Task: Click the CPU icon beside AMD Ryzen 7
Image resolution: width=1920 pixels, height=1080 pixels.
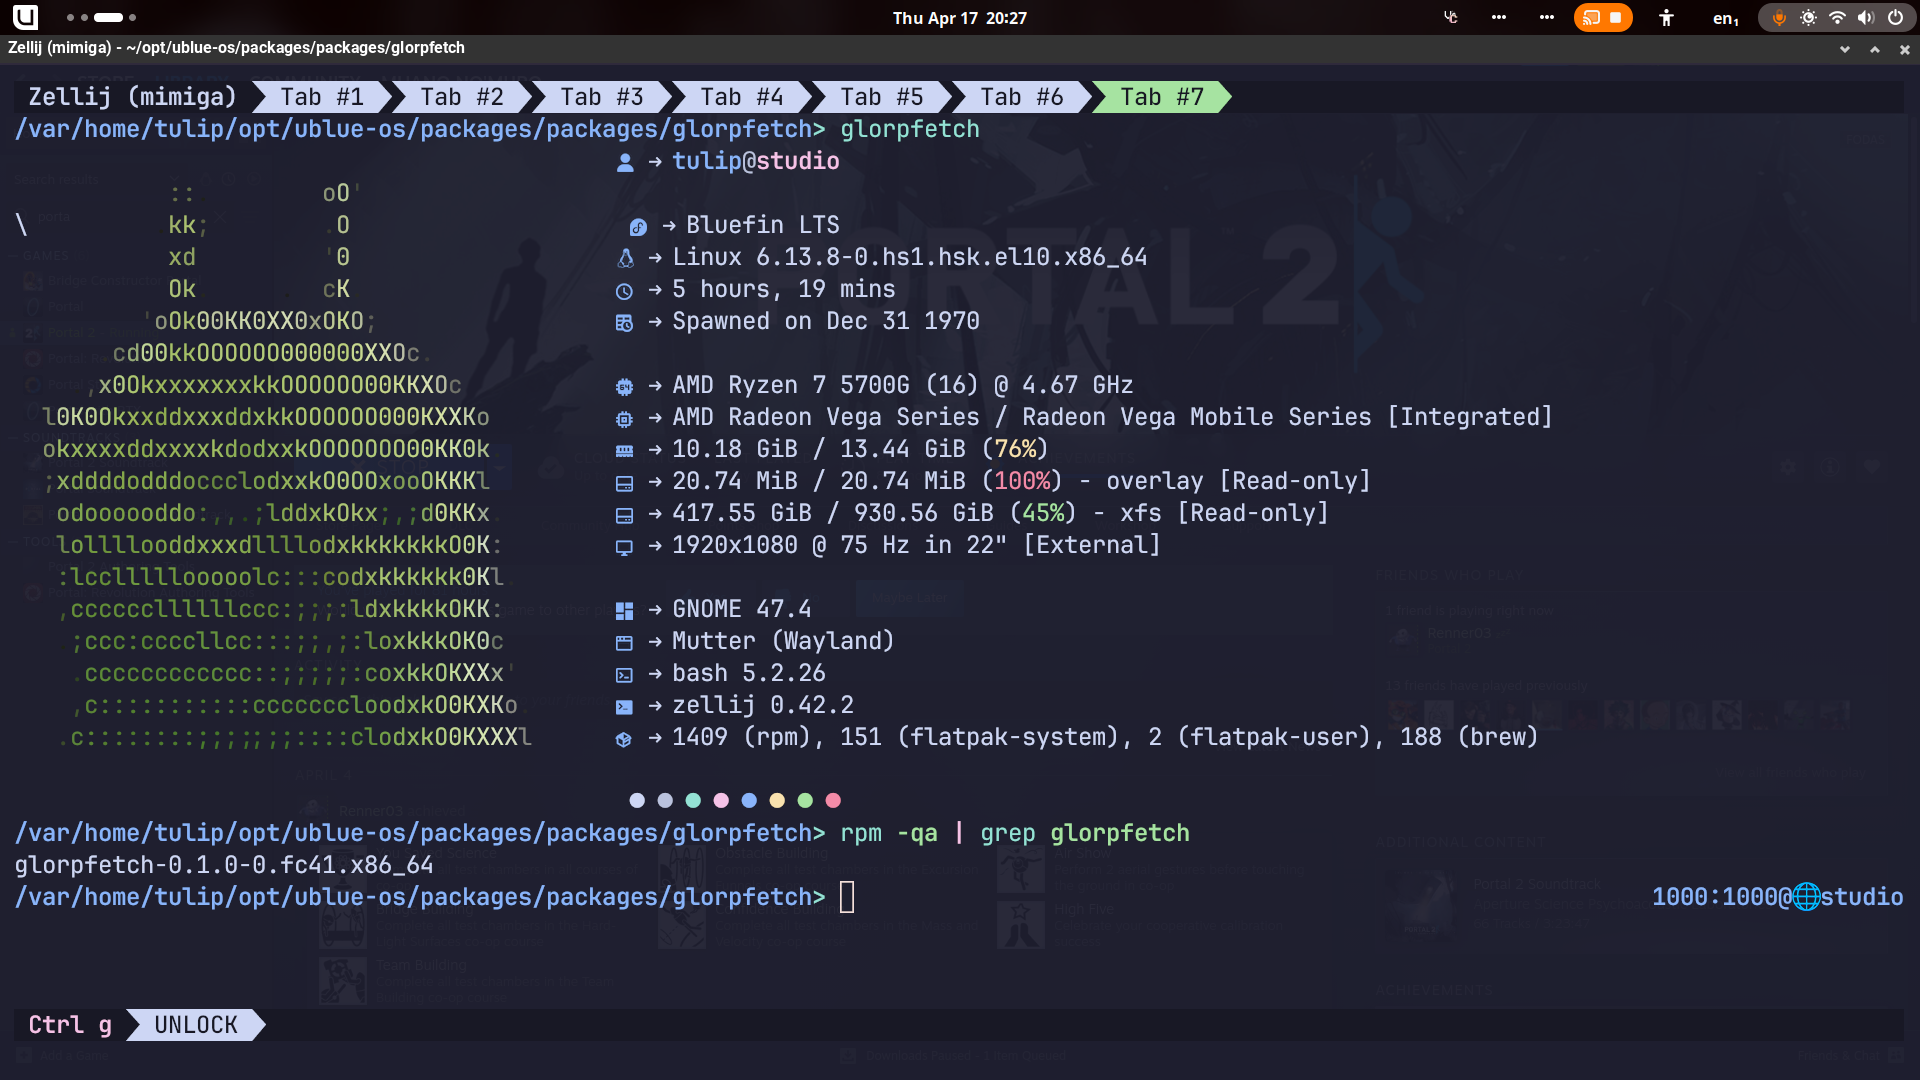Action: (624, 387)
